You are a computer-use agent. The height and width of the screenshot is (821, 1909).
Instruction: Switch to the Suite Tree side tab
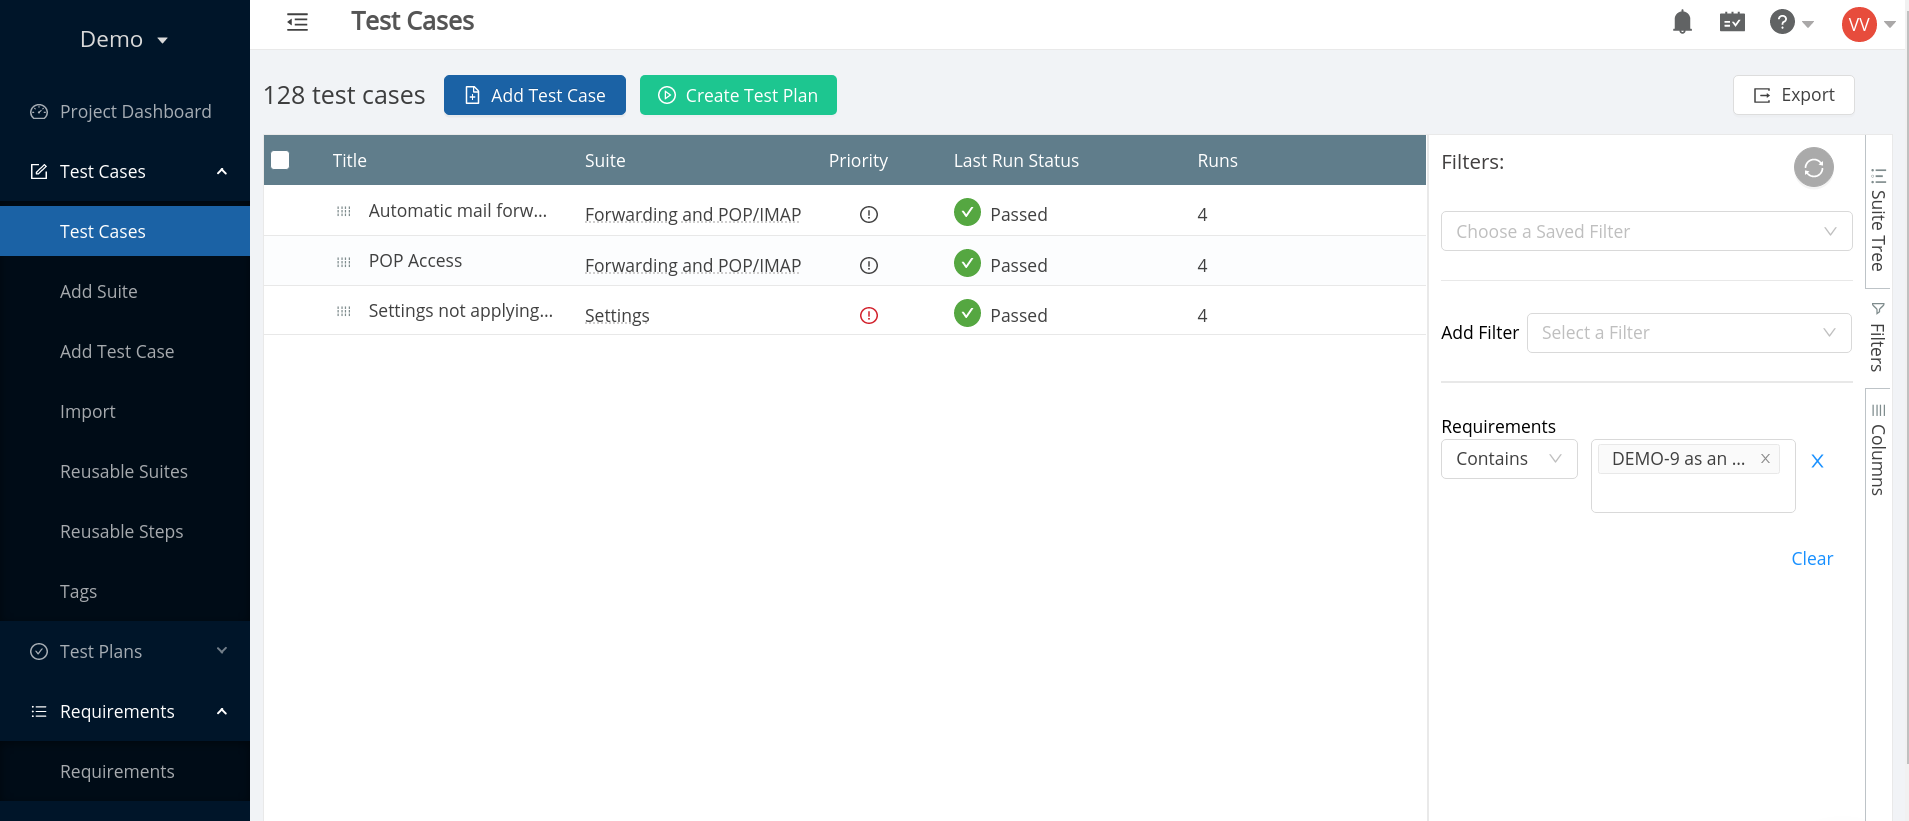pyautogui.click(x=1878, y=218)
